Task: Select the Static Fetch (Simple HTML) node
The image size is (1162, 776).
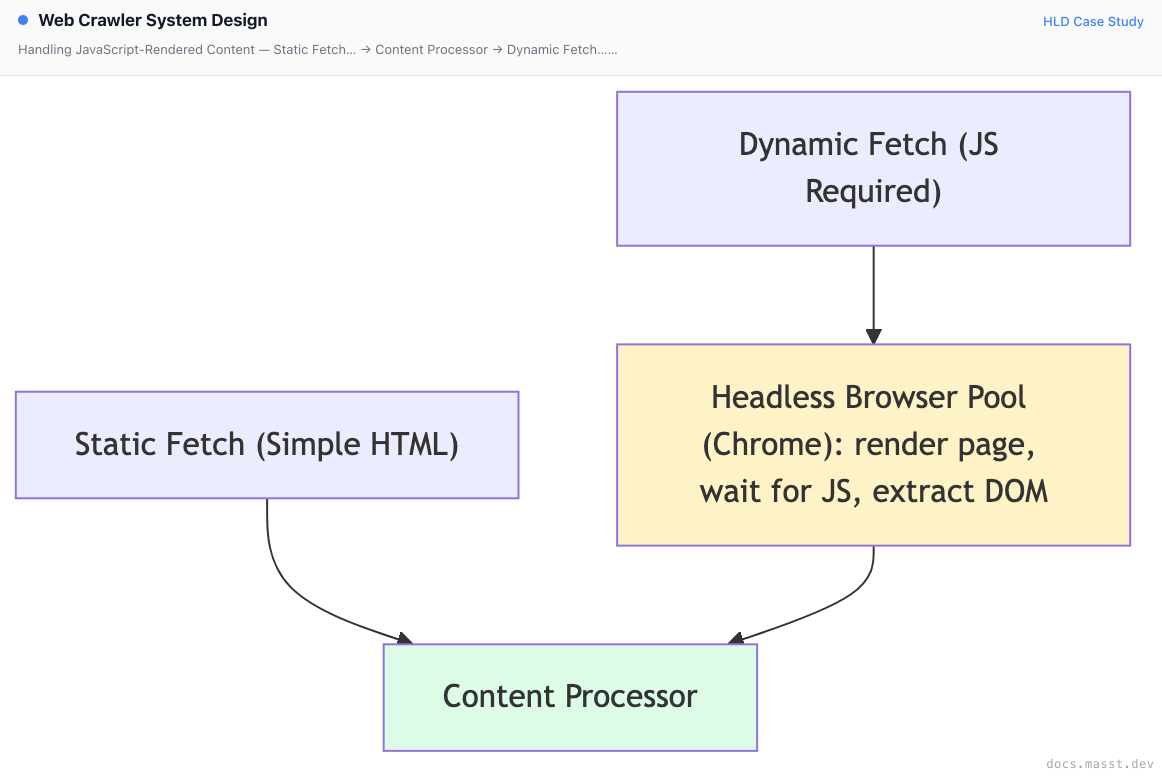Action: click(x=267, y=445)
